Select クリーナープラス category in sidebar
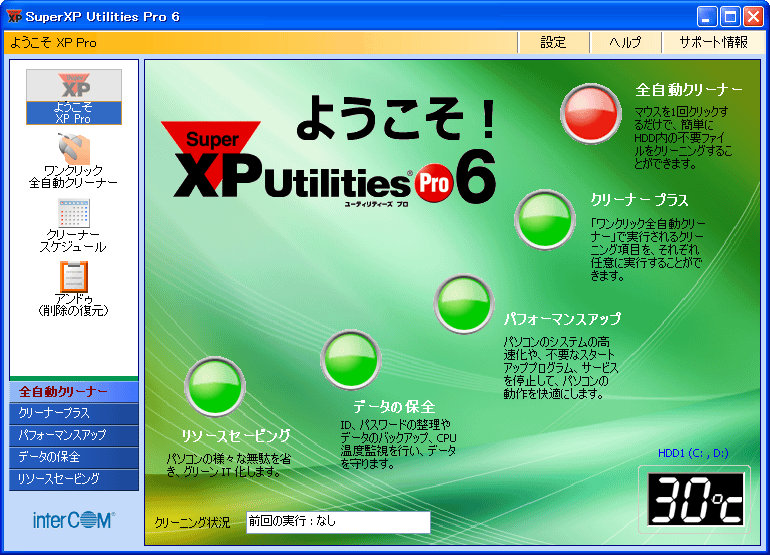 pos(74,413)
